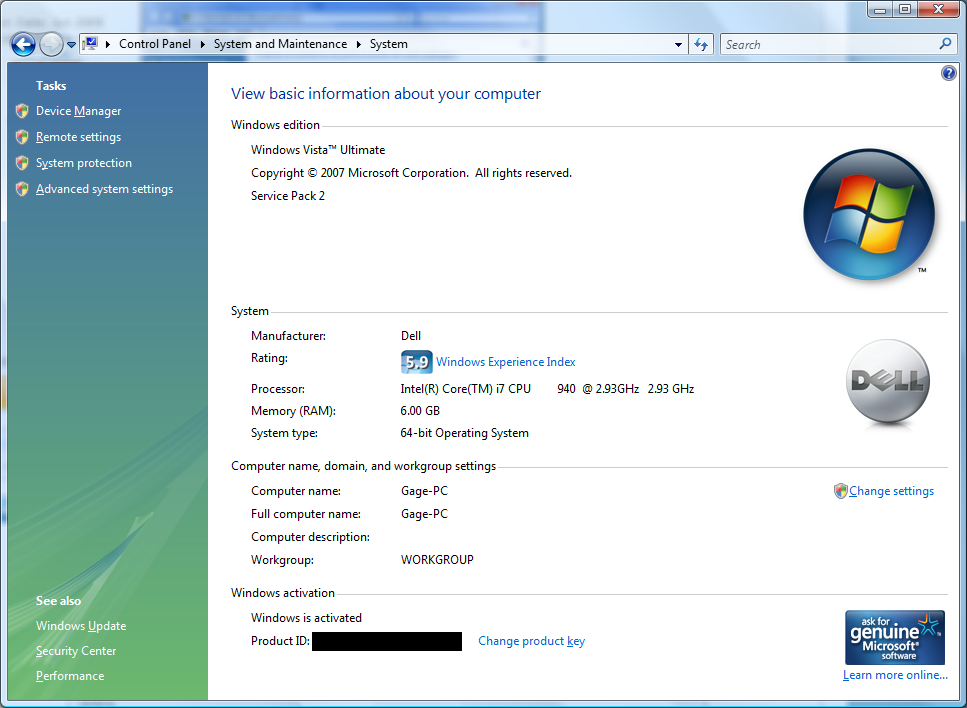The height and width of the screenshot is (708, 967).
Task: Open Windows Update under See also
Action: [81, 625]
